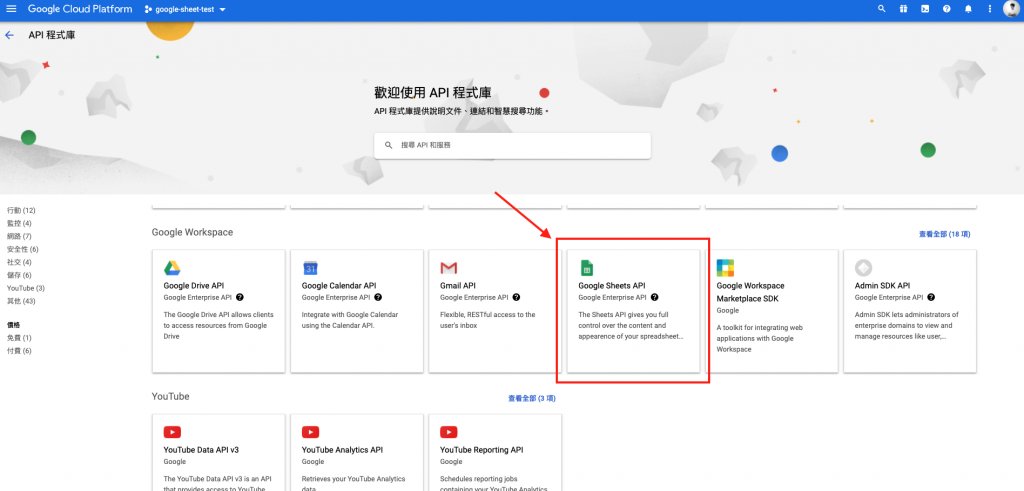The image size is (1024, 491).
Task: Open the help question mark icon
Action: [x=946, y=9]
